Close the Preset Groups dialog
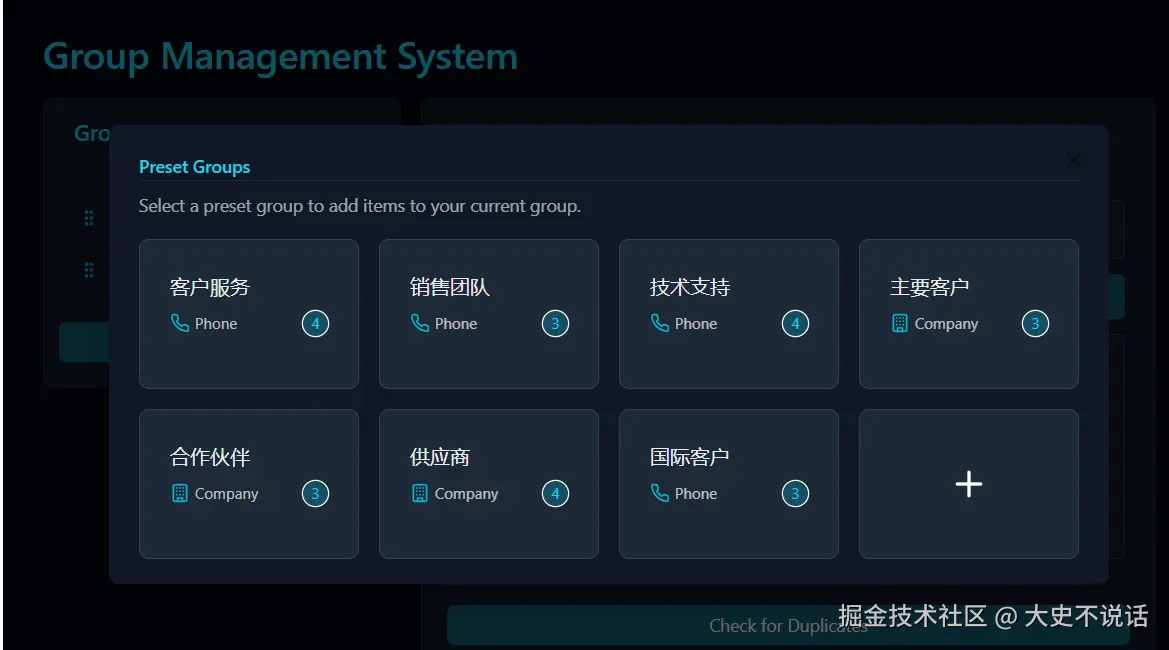Screen dimensions: 1169x650 (x=1074, y=160)
